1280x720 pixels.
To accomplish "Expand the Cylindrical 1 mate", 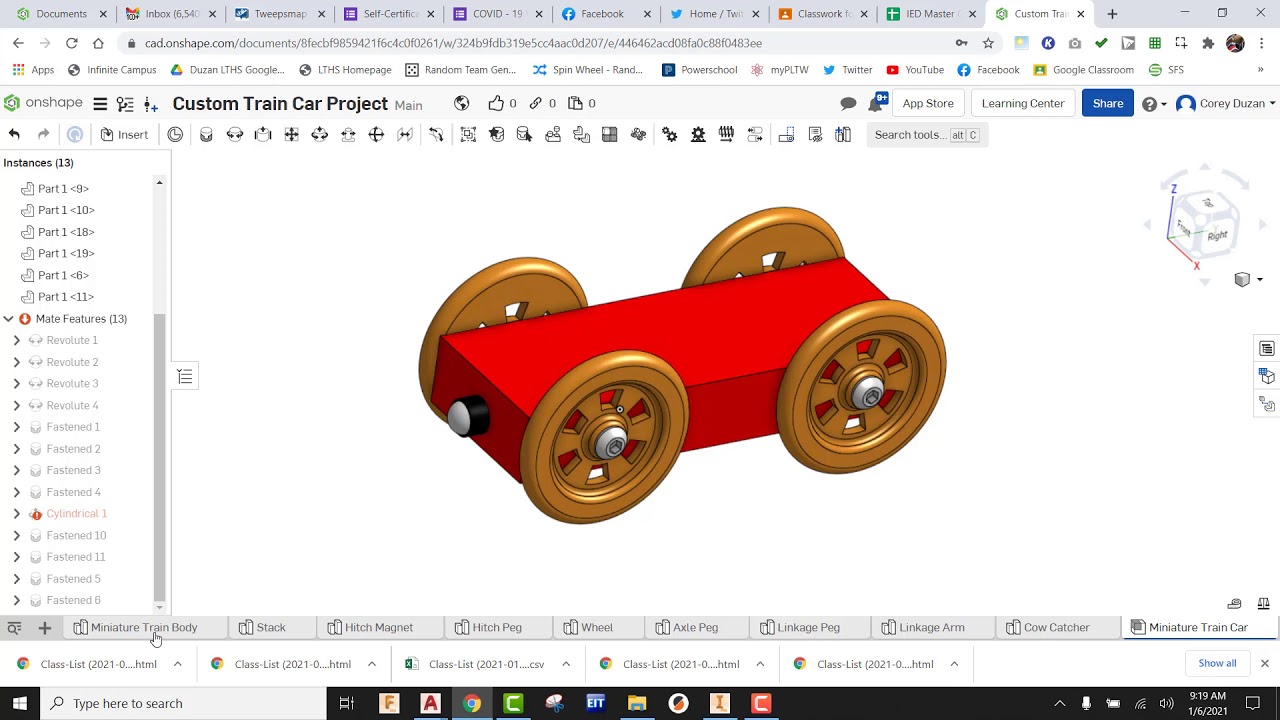I will [x=16, y=514].
